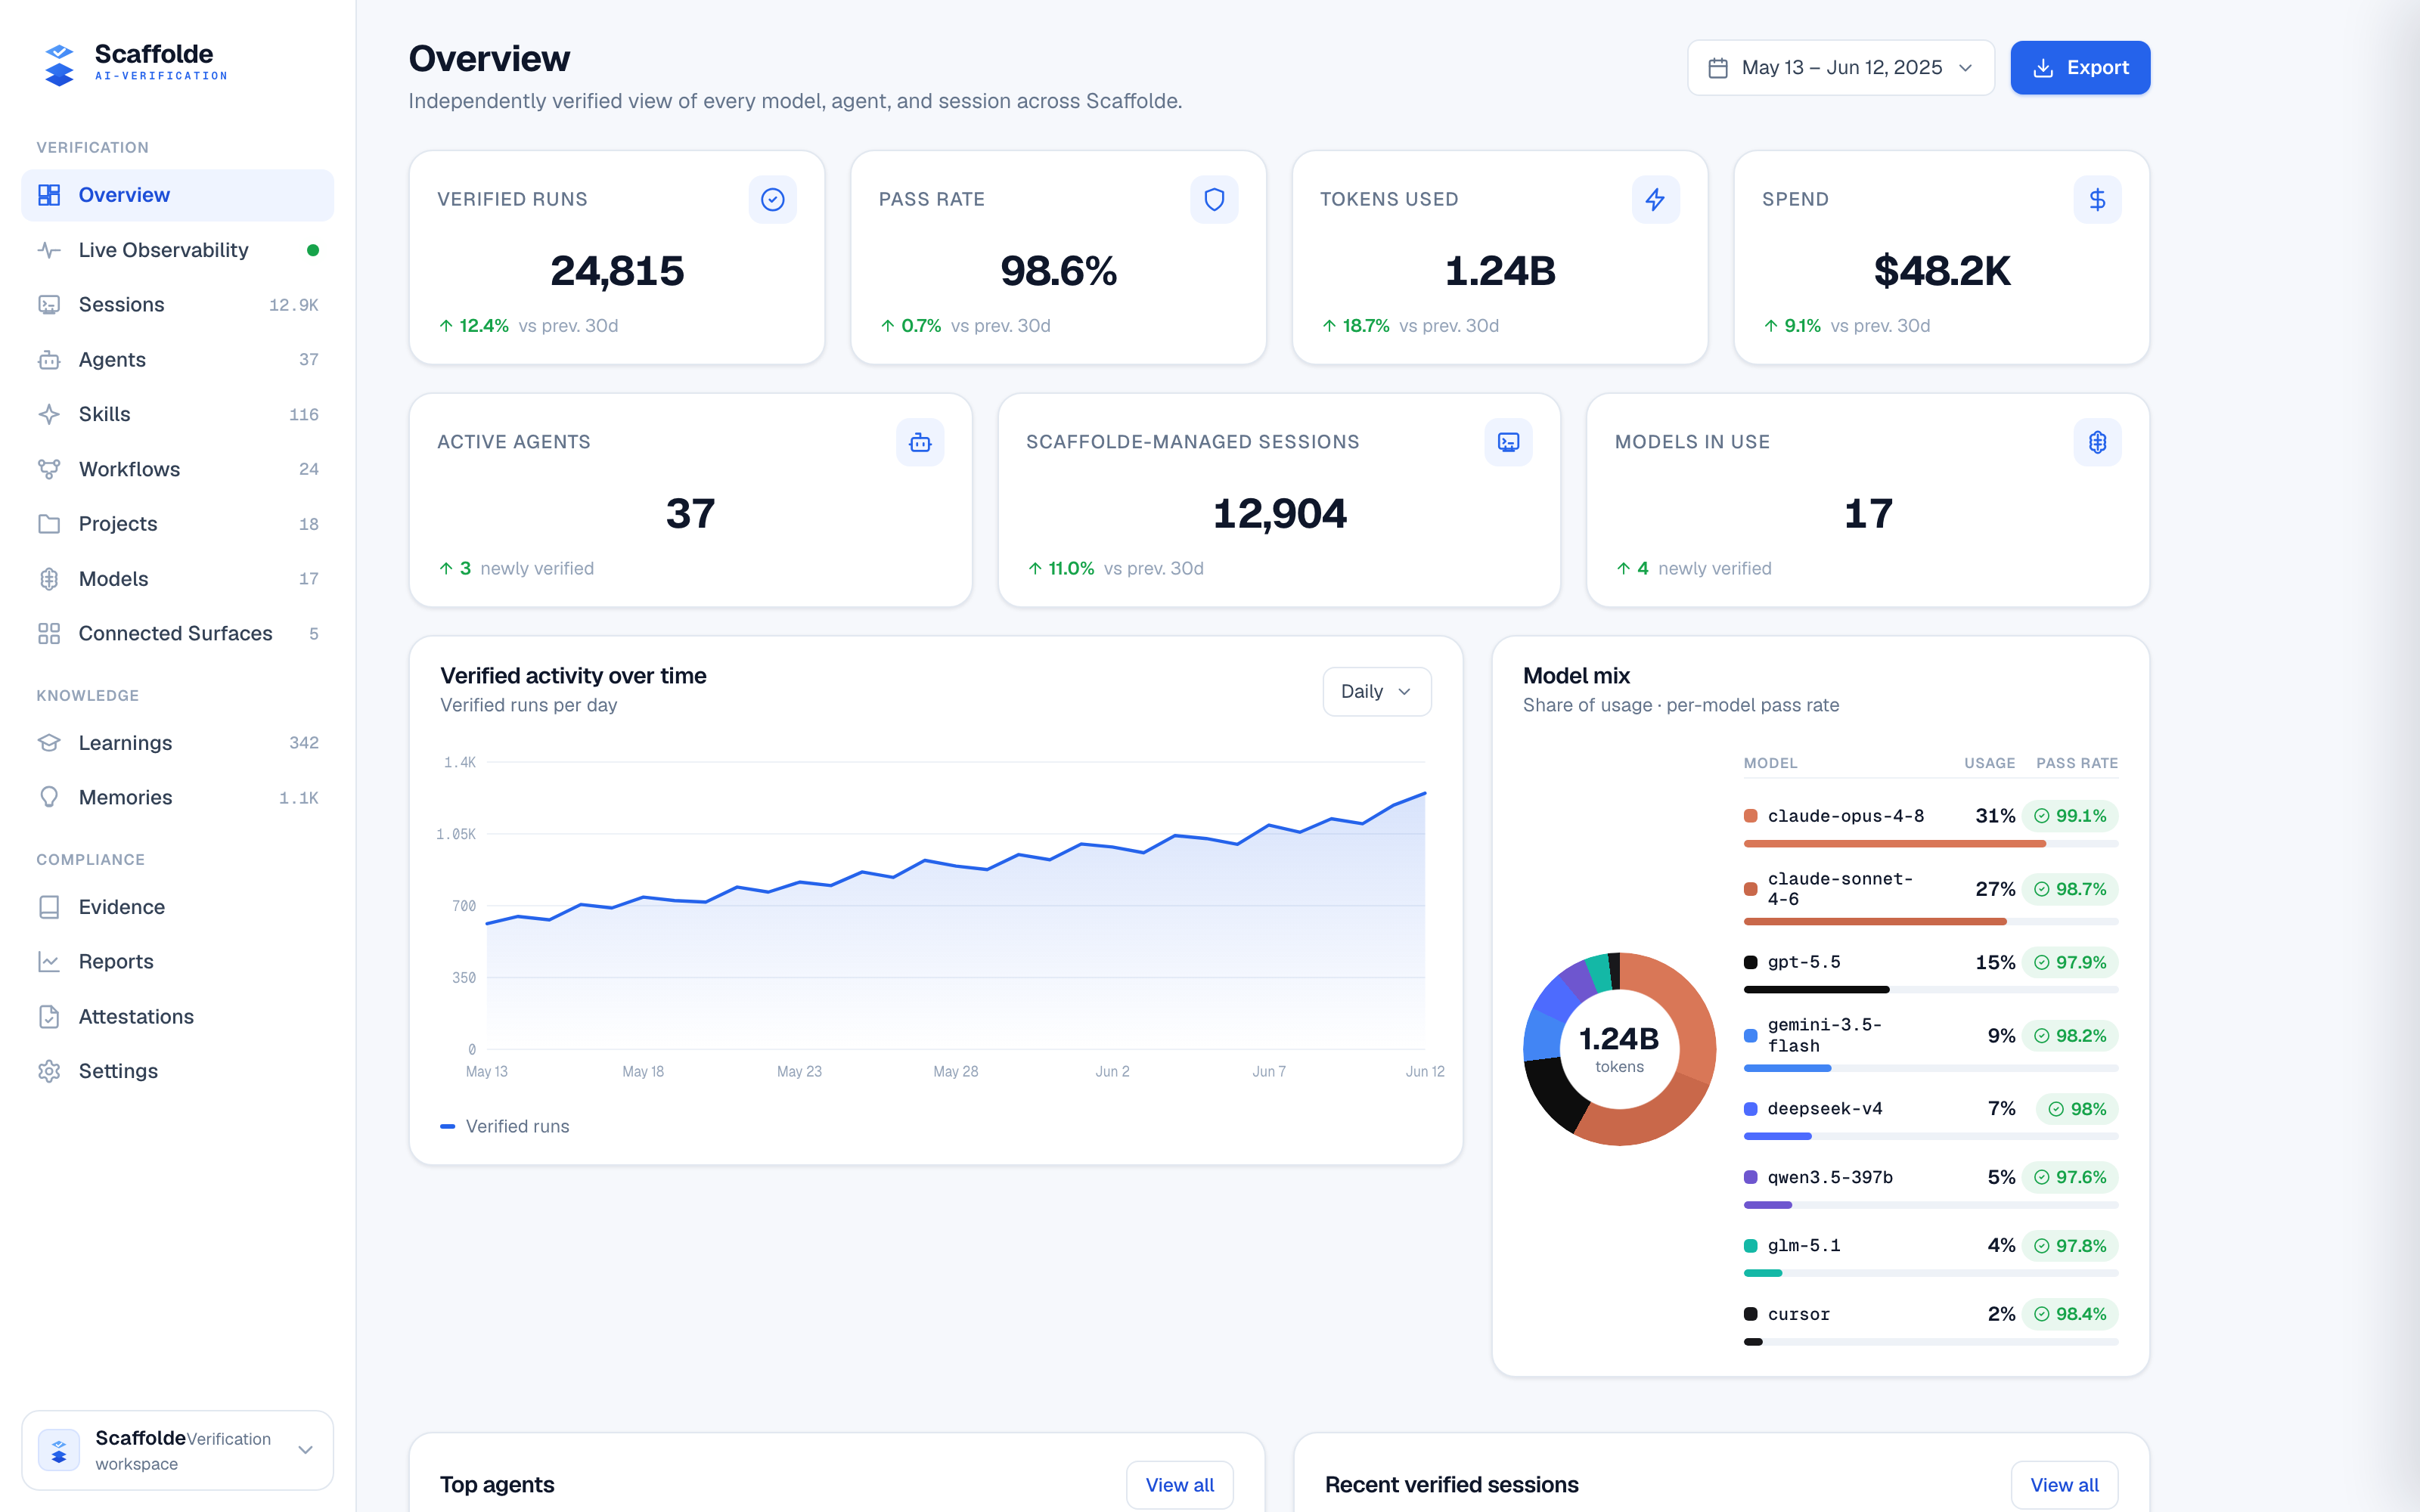
Task: Click the Spend dollar sign icon
Action: coord(2097,199)
